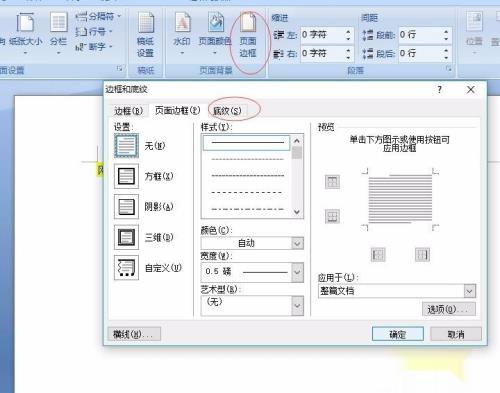This screenshot has width=500, height=393.
Task: Open the breaks (分隔符) dropdown
Action: point(98,16)
